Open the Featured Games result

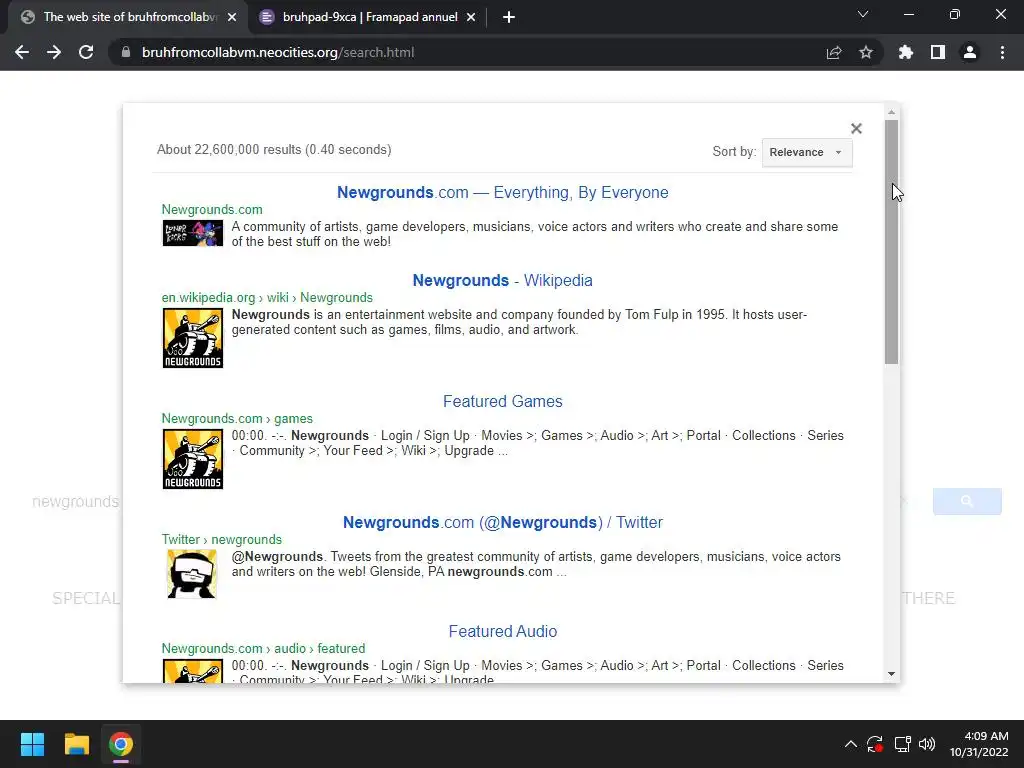[502, 402]
